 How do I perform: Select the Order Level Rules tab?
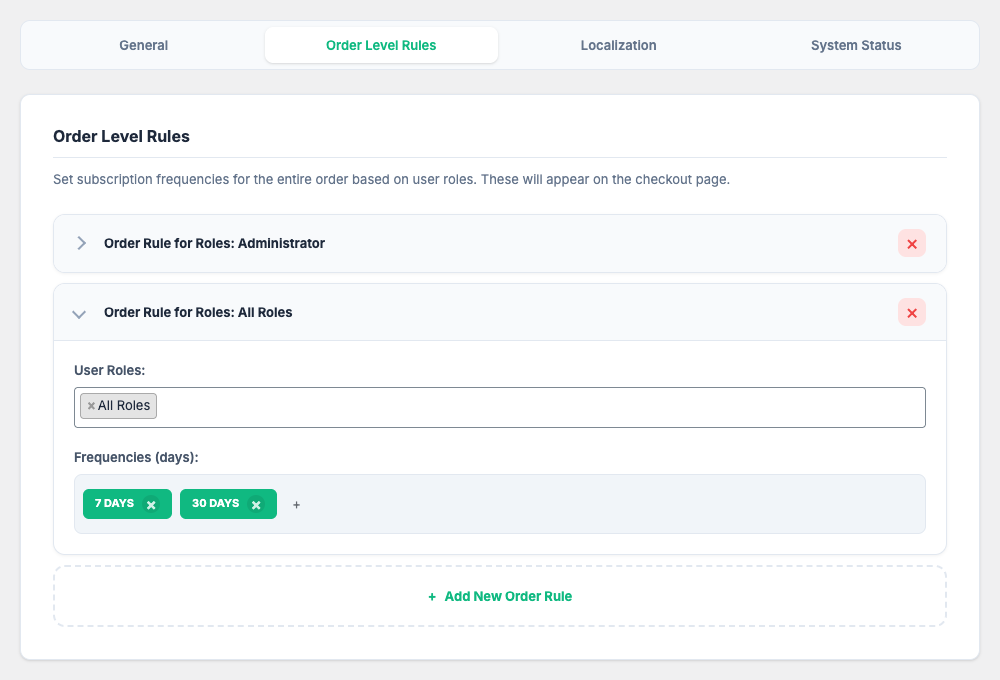pos(381,45)
